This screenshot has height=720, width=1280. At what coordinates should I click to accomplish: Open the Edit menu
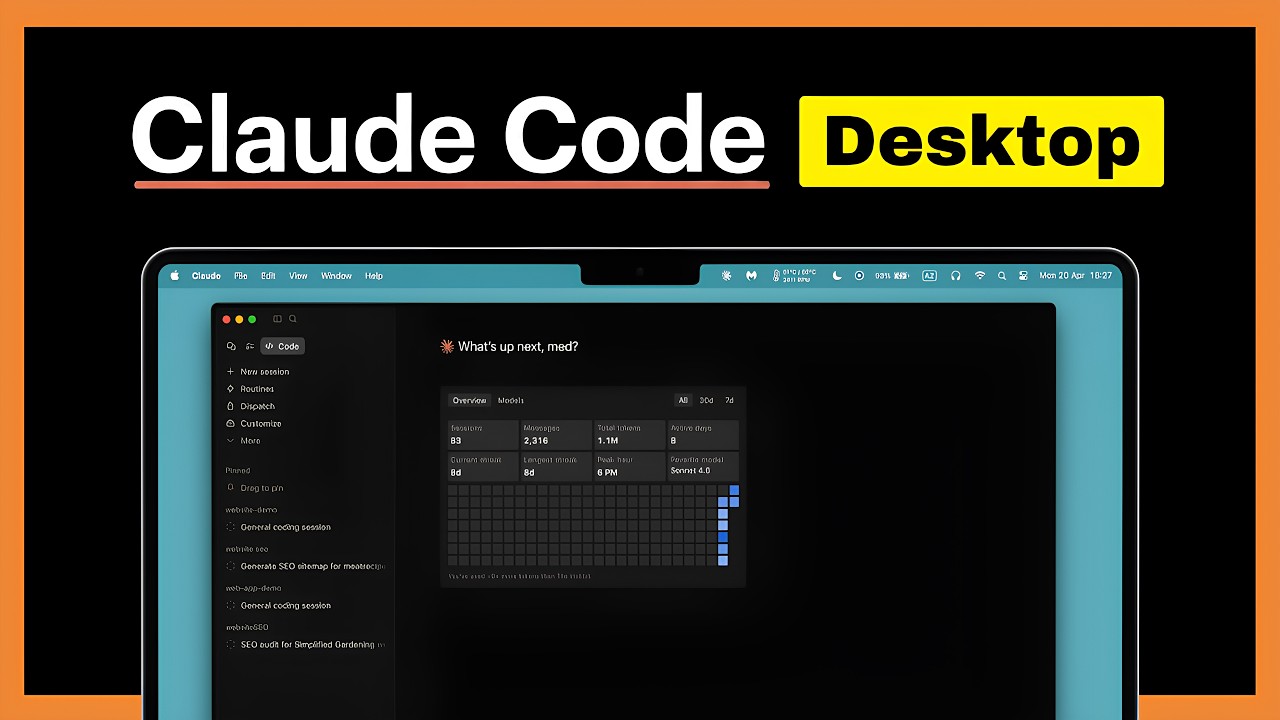pos(268,276)
